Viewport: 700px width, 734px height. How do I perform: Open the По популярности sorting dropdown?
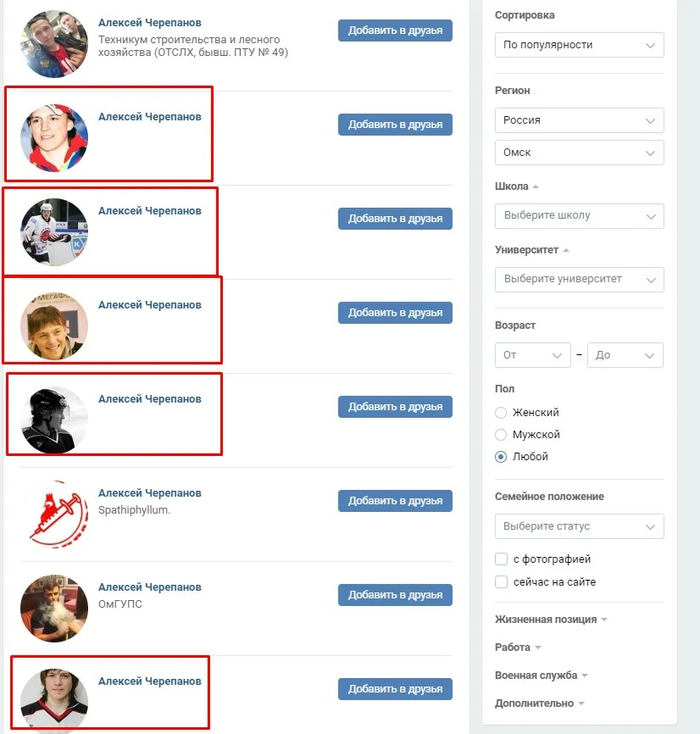[x=579, y=45]
